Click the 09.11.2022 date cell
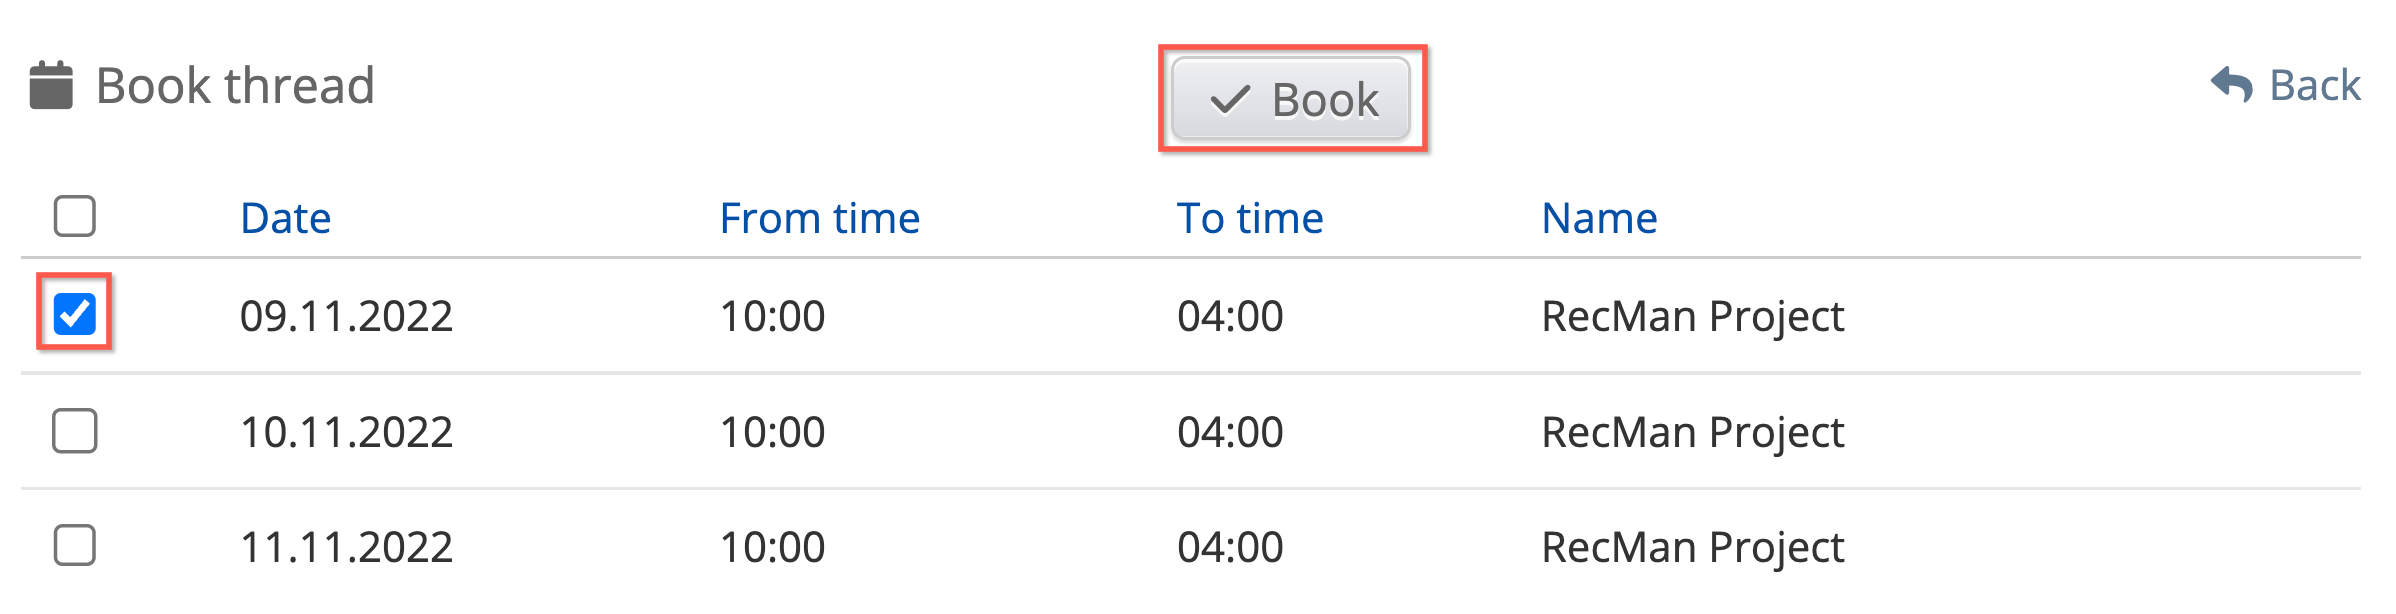Screen dimensions: 2396x614 point(346,316)
